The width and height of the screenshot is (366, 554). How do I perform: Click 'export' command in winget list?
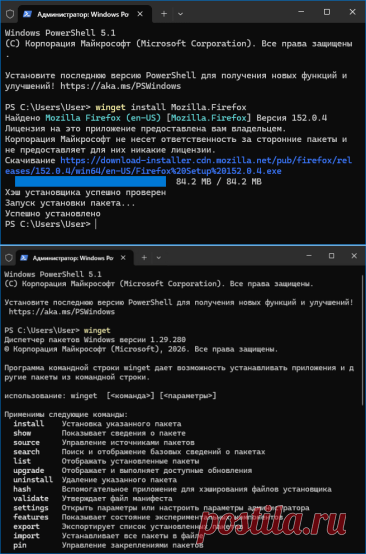(x=26, y=527)
